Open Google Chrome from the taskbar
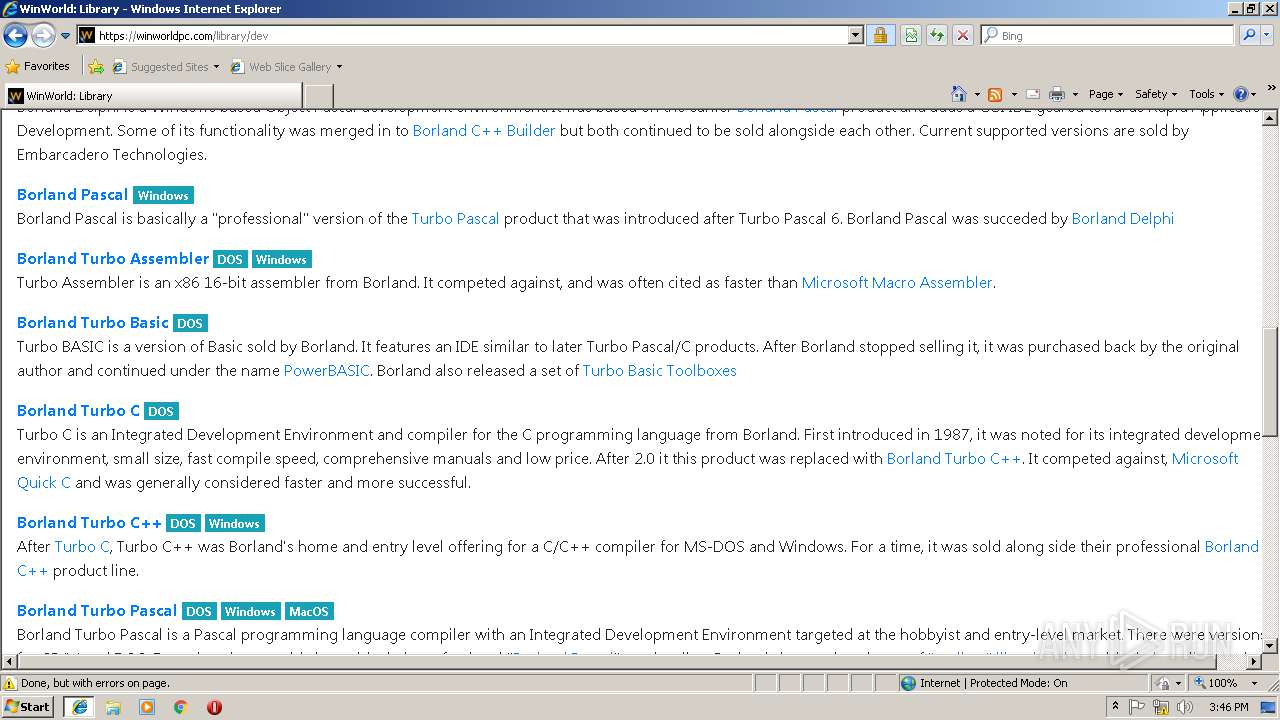 (x=181, y=706)
